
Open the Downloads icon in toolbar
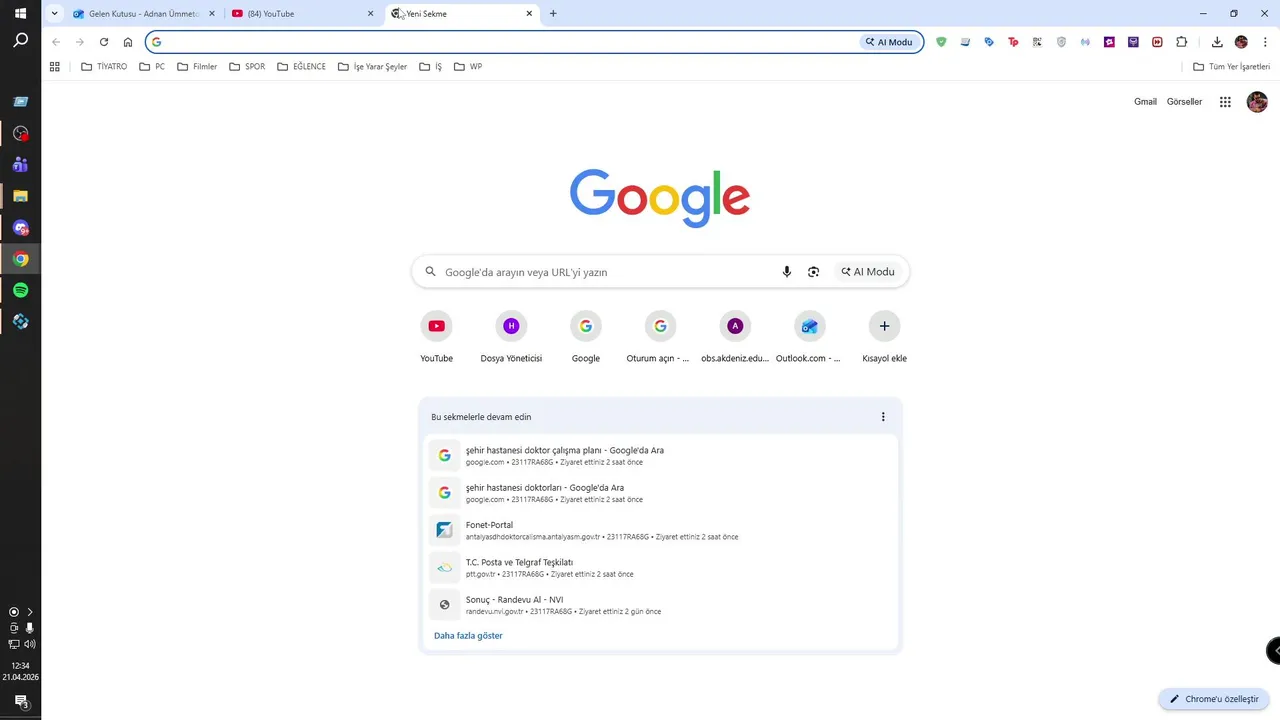(x=1217, y=42)
